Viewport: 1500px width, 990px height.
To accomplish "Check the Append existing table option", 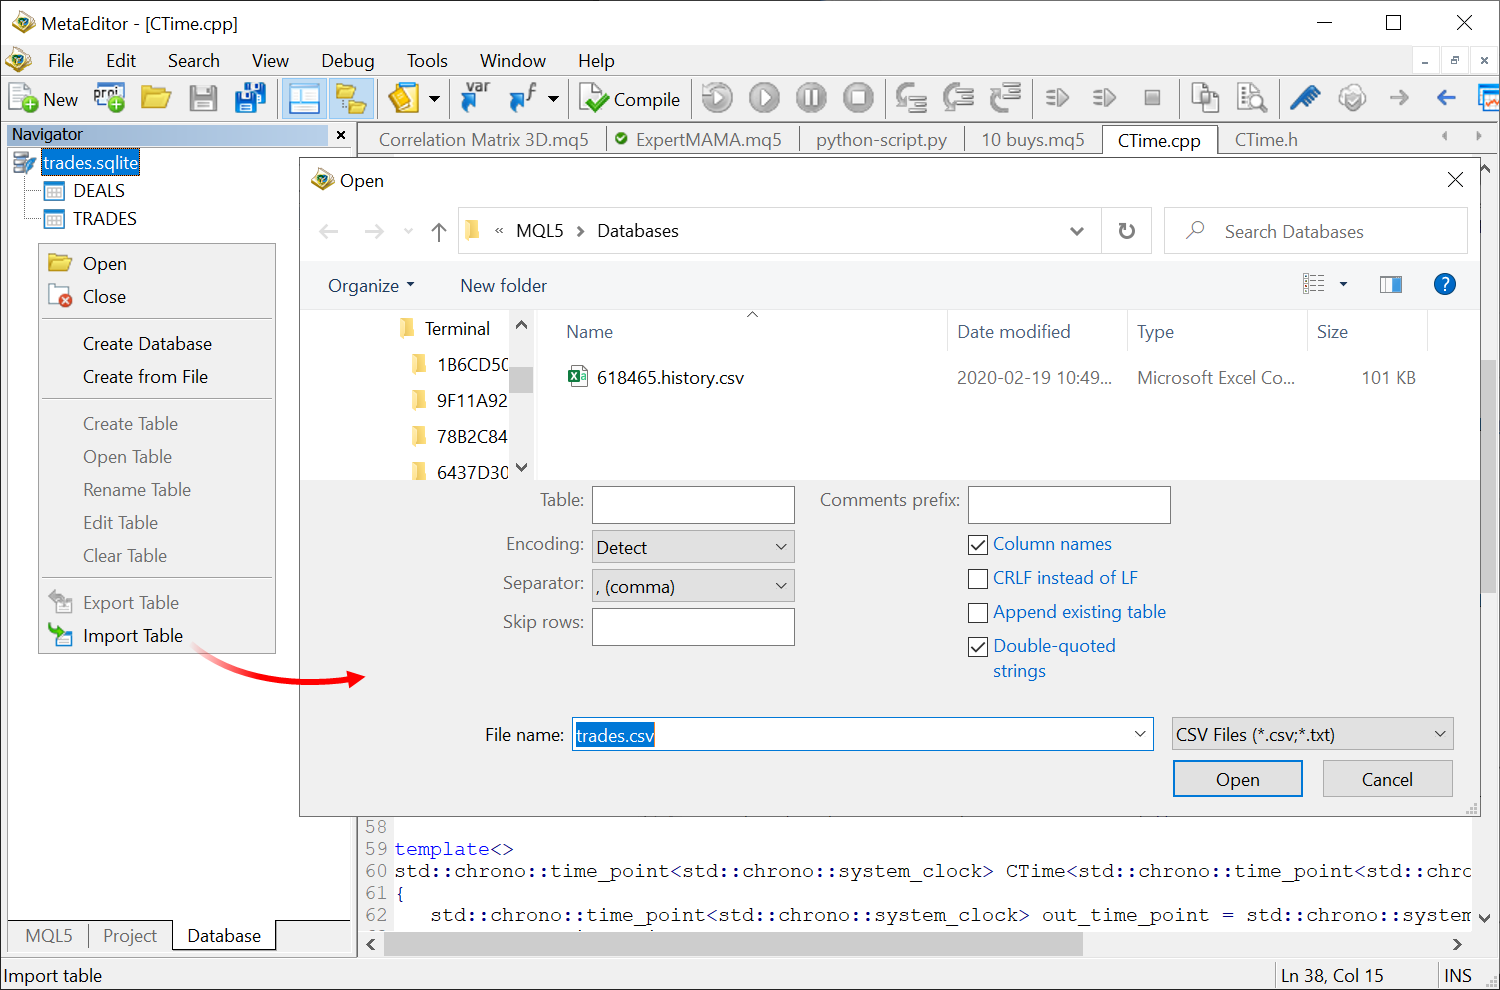I will (978, 613).
